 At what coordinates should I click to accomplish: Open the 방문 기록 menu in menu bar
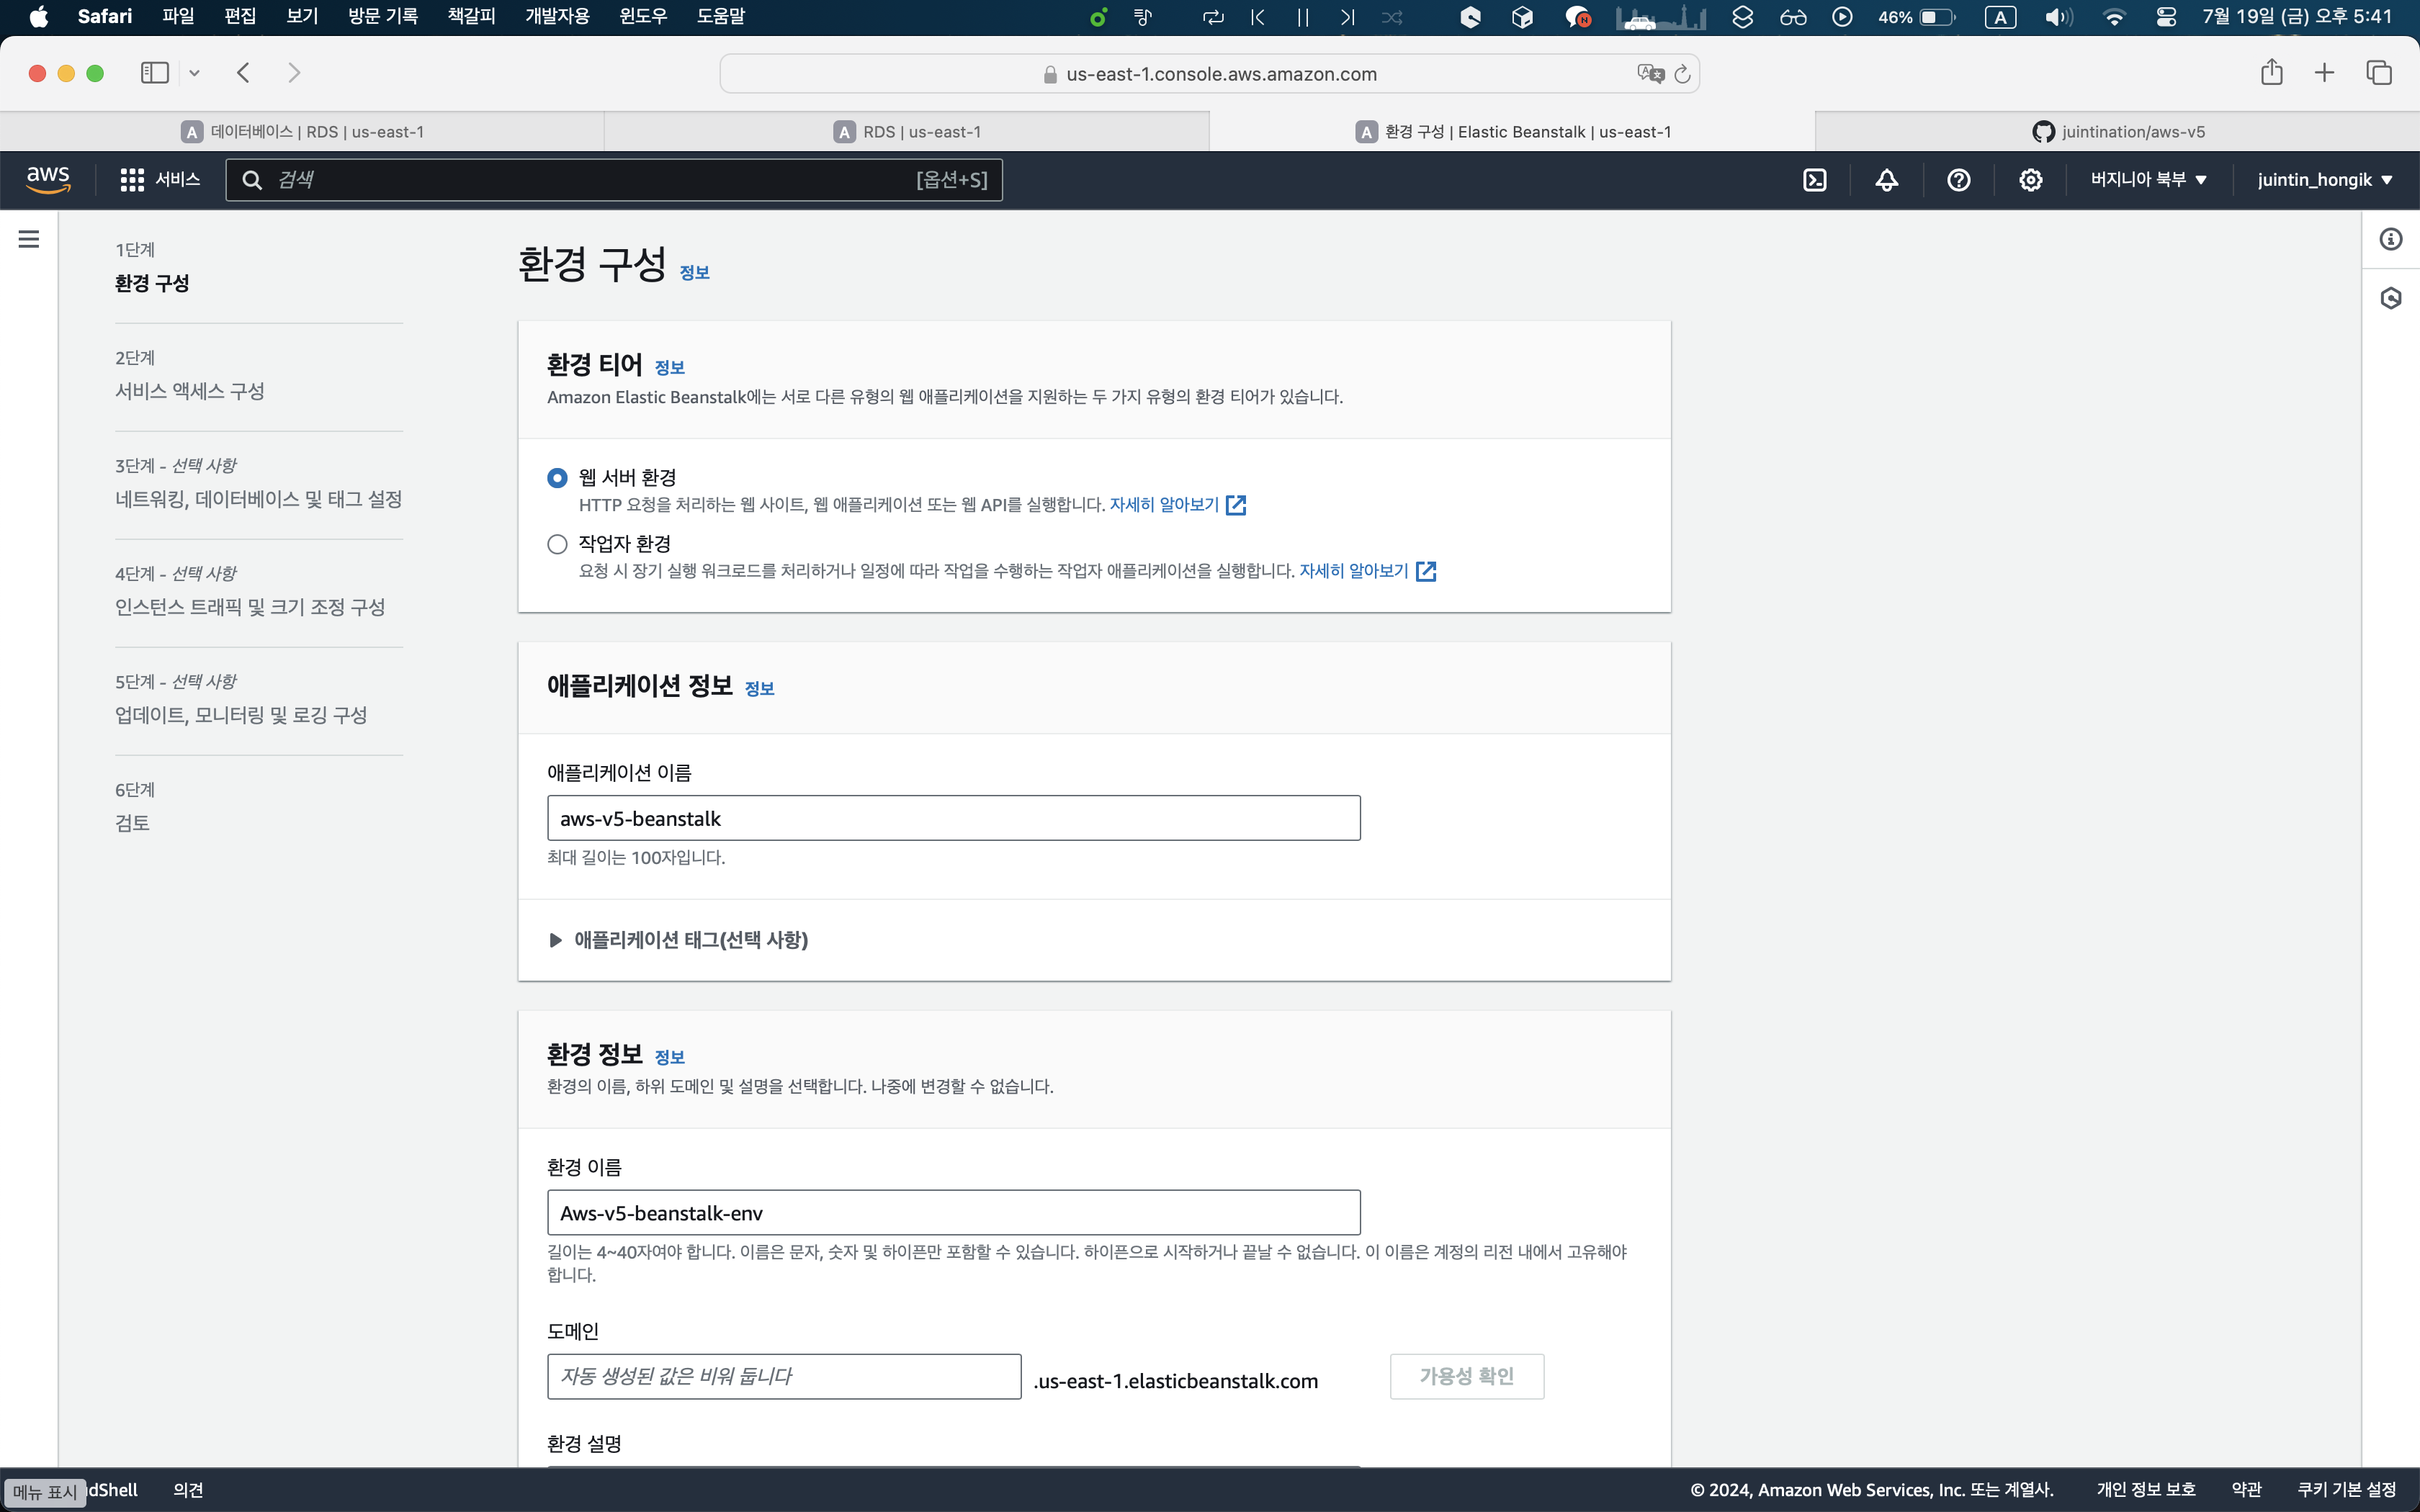point(382,16)
